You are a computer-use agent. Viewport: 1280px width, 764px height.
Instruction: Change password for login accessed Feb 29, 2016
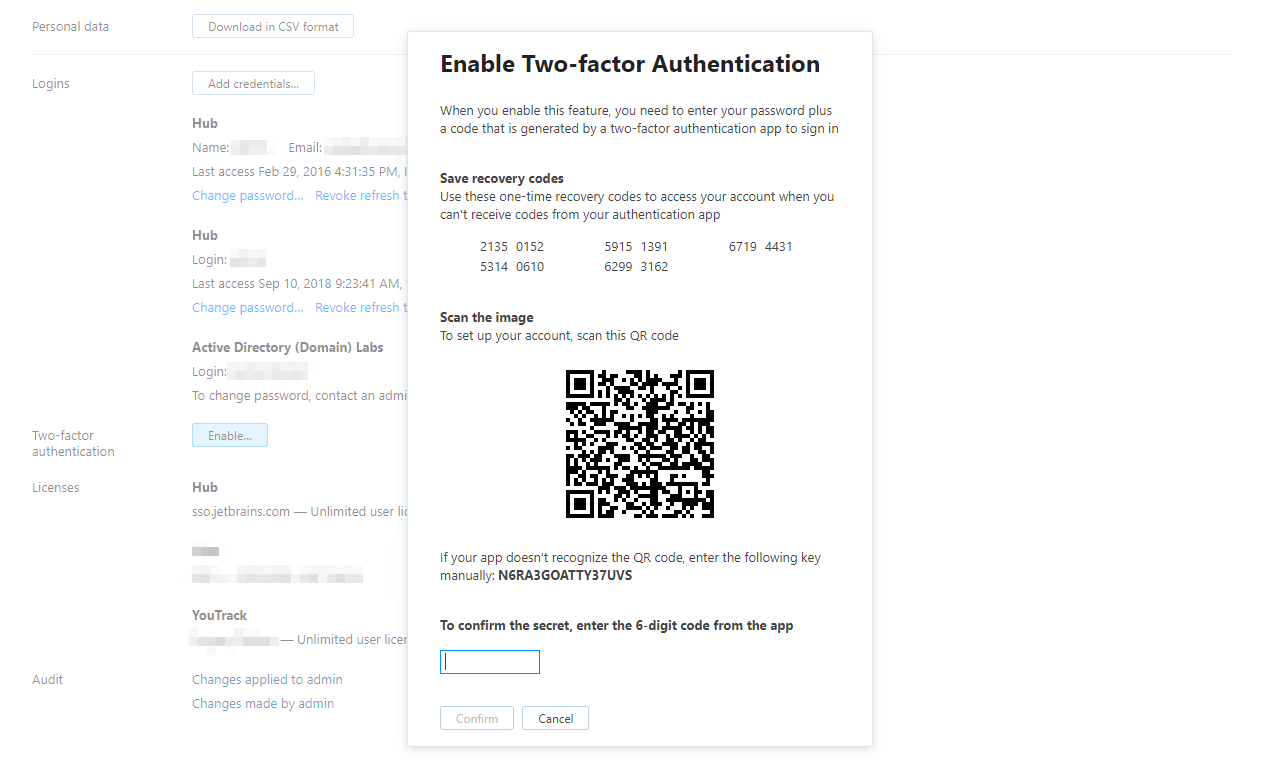click(x=248, y=195)
